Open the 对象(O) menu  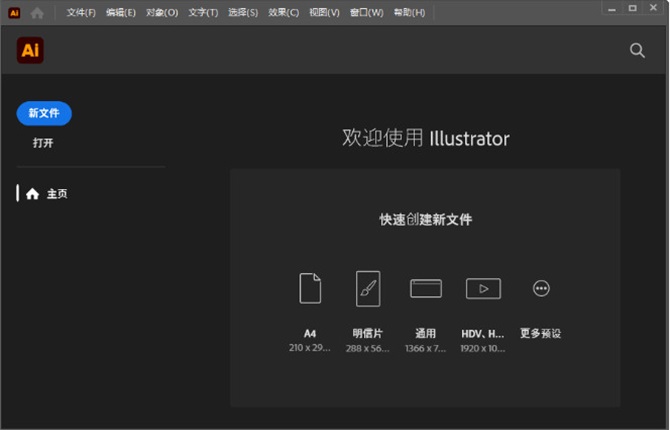coord(162,13)
